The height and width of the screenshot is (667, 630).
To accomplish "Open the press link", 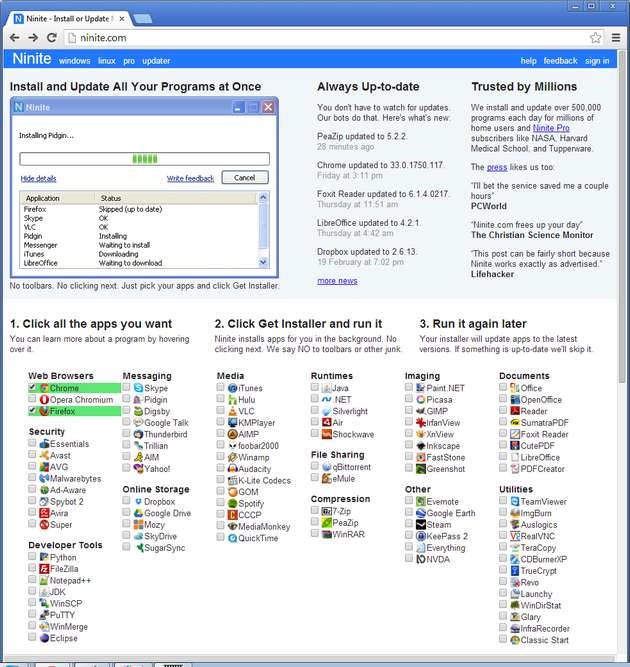I will [497, 167].
